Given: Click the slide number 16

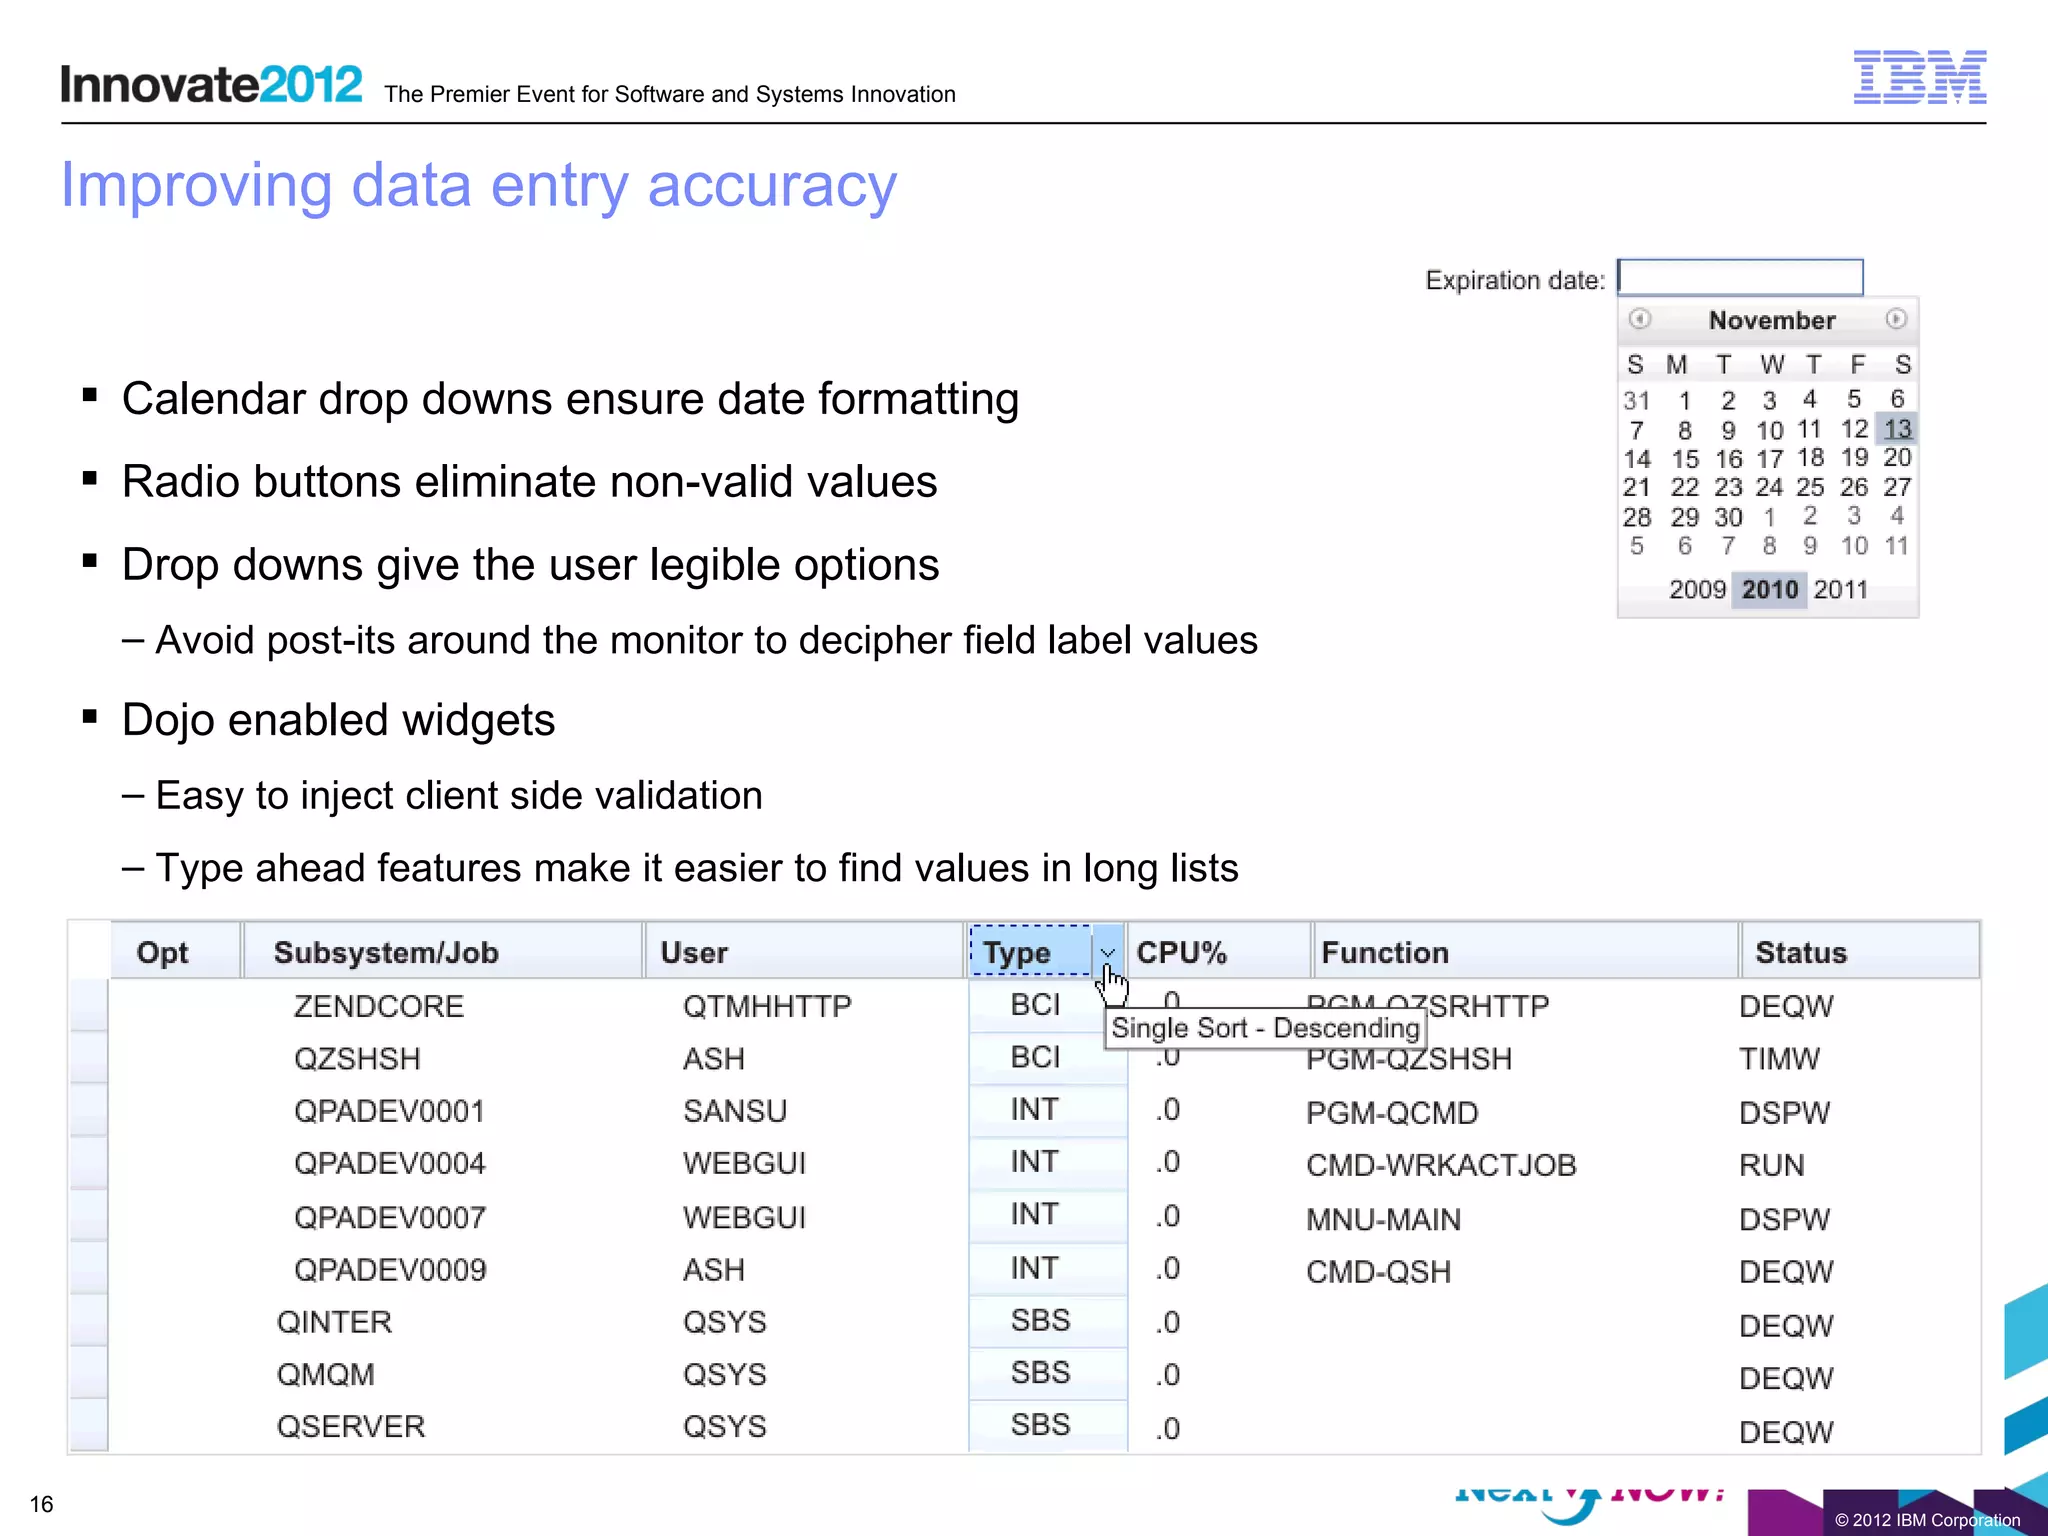Looking at the screenshot, I should (41, 1504).
